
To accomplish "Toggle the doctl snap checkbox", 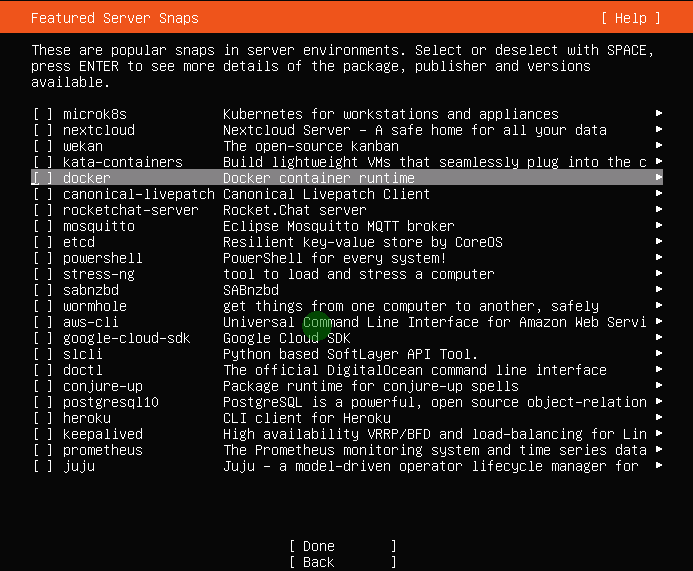I will coord(43,370).
